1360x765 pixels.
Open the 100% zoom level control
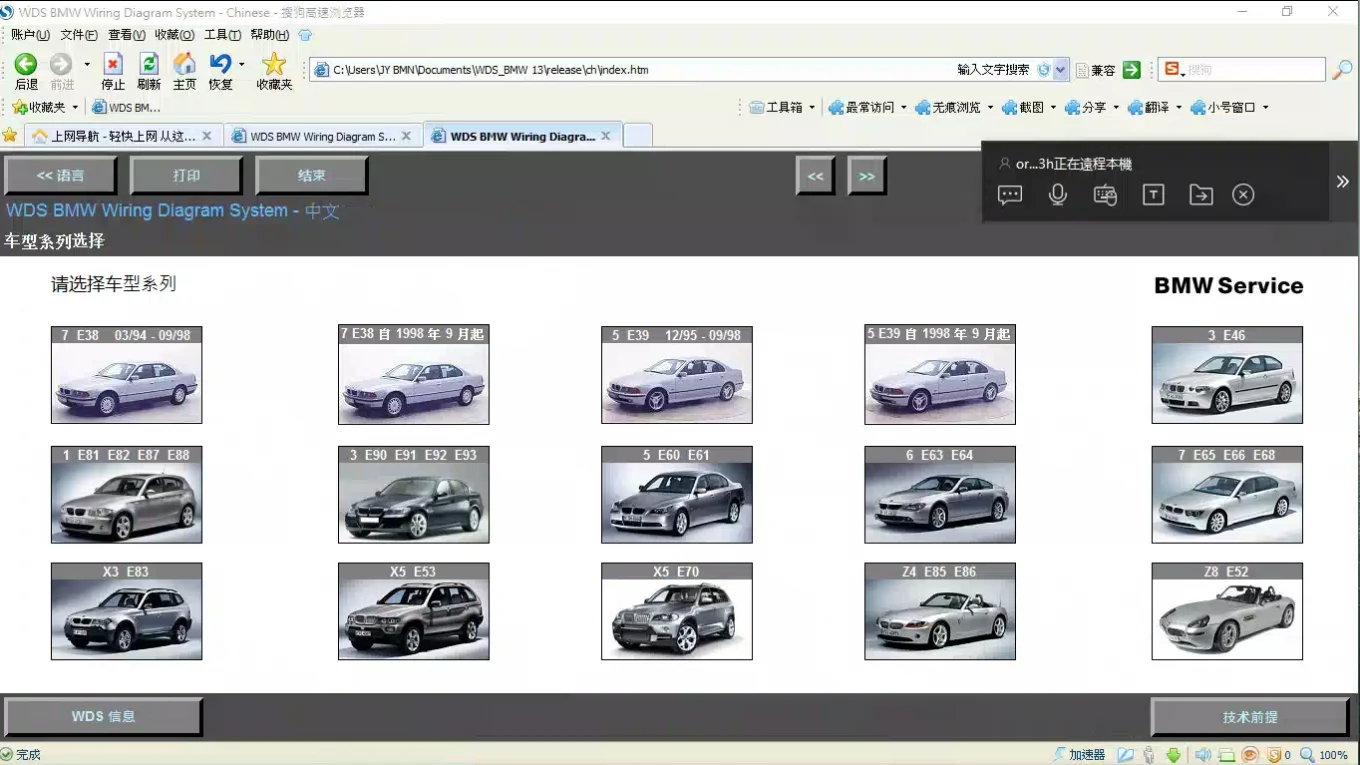1325,755
